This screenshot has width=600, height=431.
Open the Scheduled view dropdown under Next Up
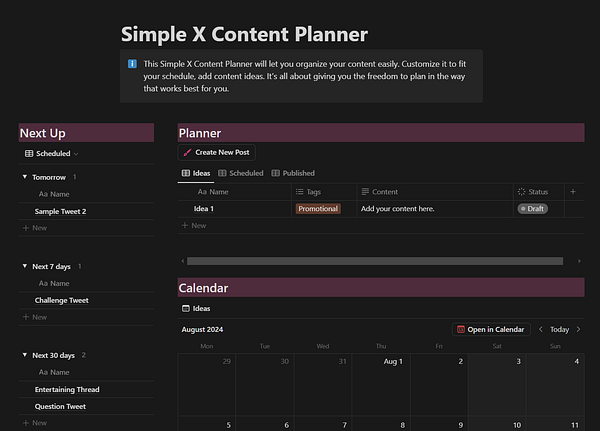click(x=52, y=154)
